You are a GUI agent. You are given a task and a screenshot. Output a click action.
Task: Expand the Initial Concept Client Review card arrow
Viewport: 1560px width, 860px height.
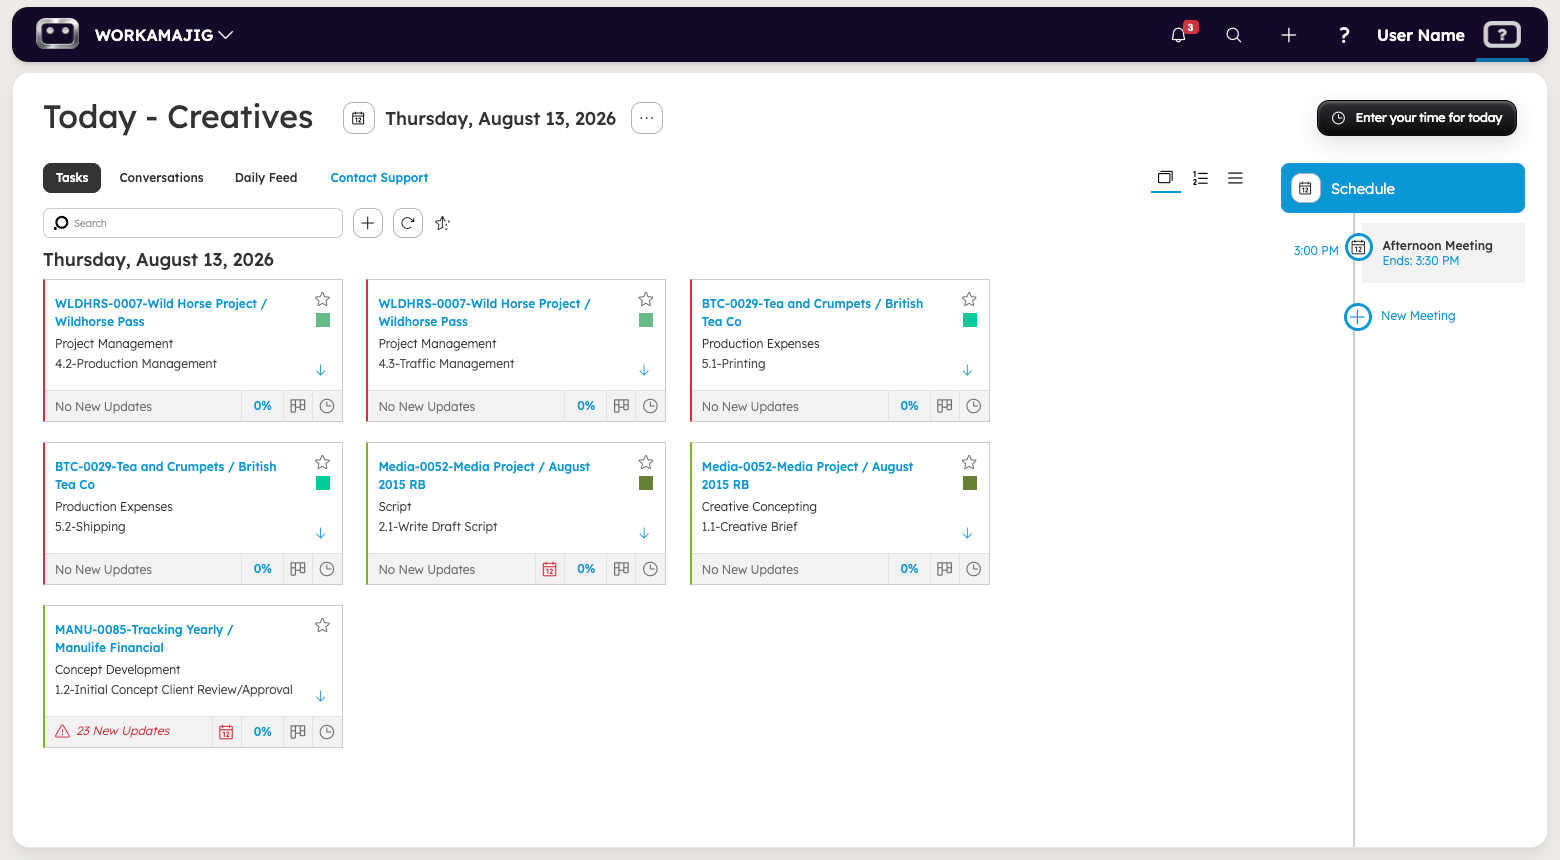[x=321, y=696]
